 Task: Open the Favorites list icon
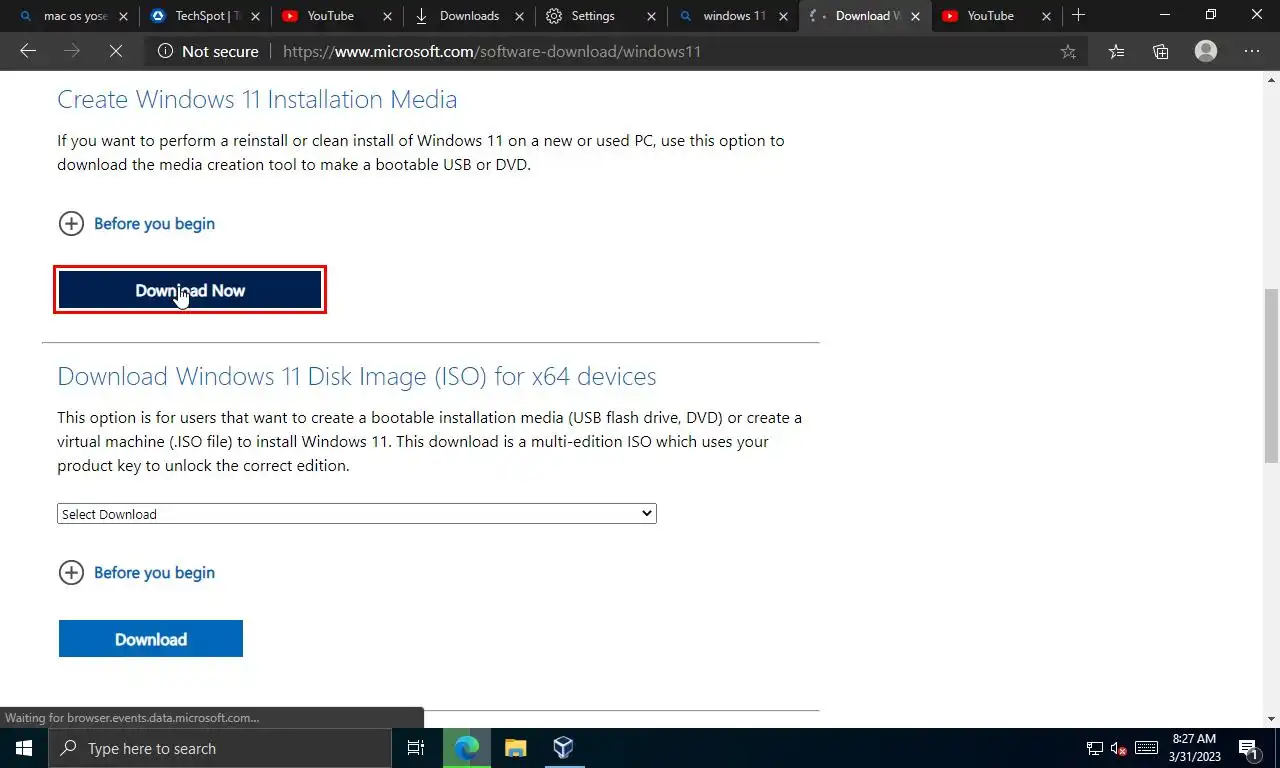[1117, 51]
